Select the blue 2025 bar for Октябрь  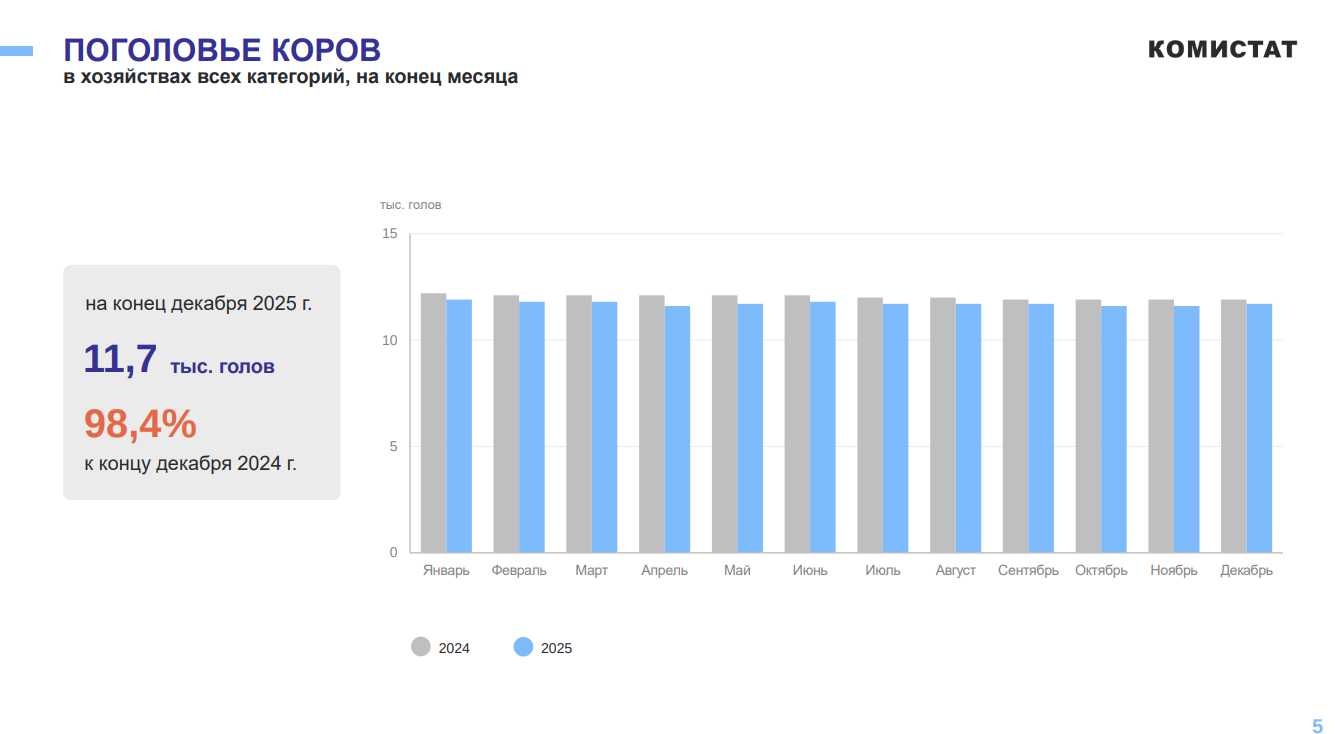(1114, 429)
